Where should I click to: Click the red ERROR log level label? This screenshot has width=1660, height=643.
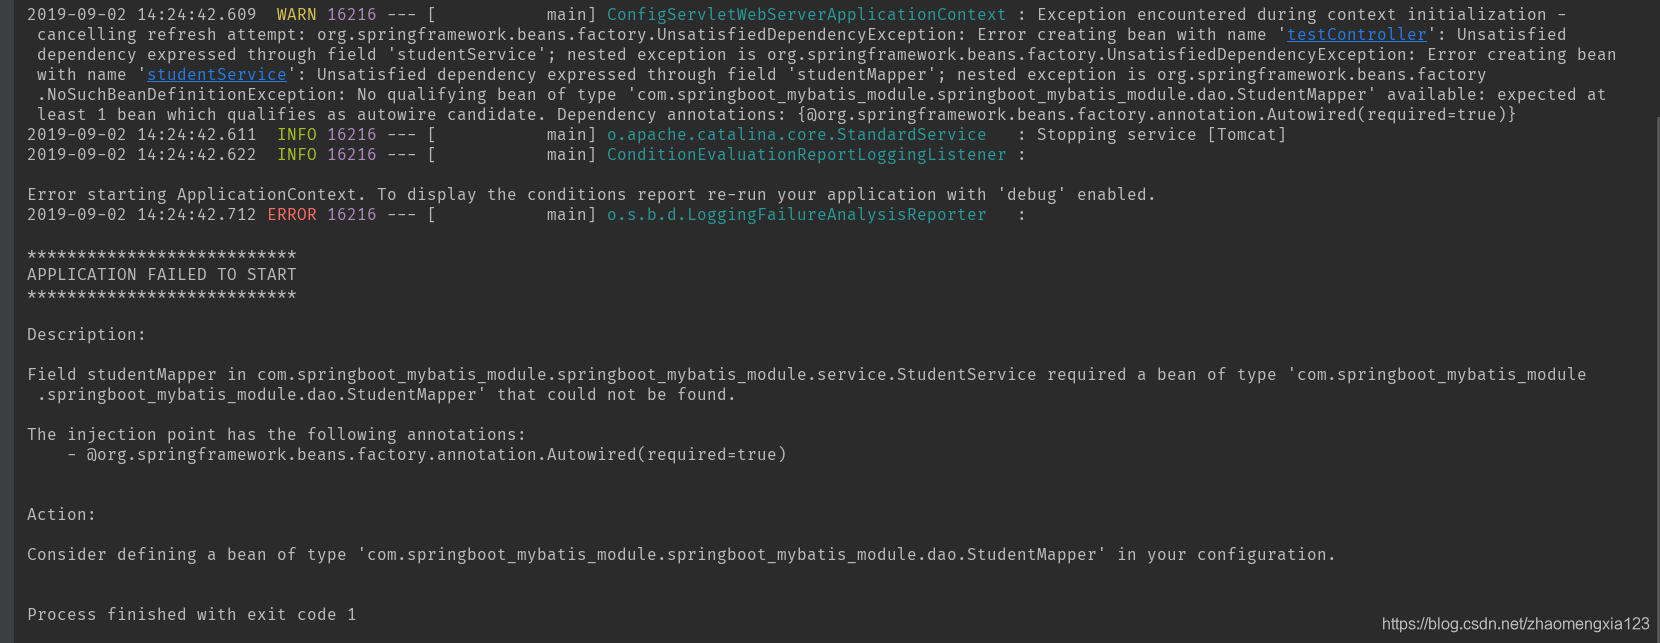coord(292,215)
